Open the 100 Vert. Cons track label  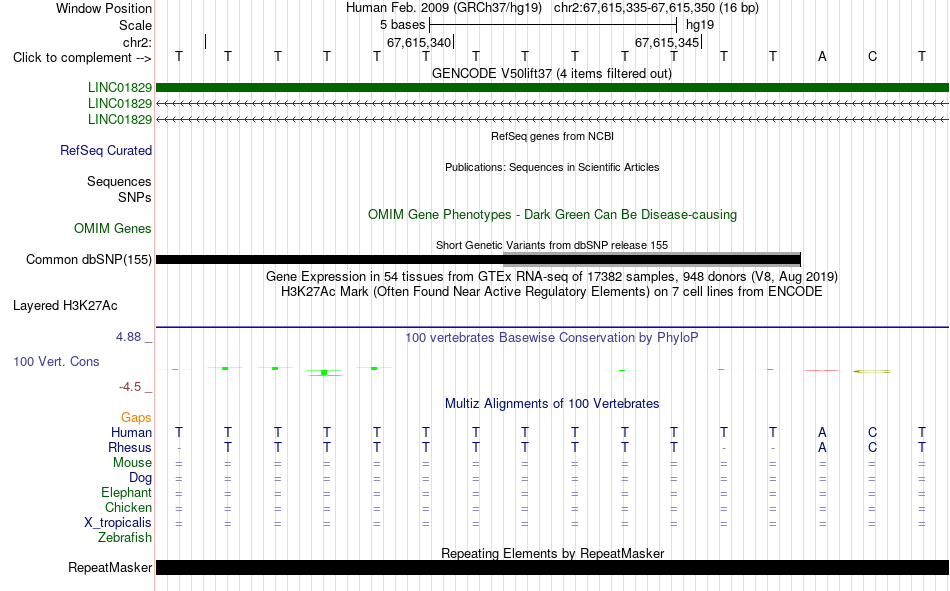56,361
